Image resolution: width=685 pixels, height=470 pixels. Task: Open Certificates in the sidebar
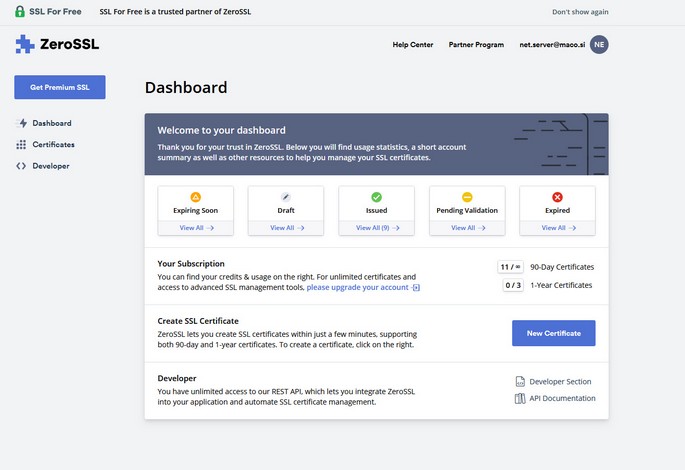53,144
